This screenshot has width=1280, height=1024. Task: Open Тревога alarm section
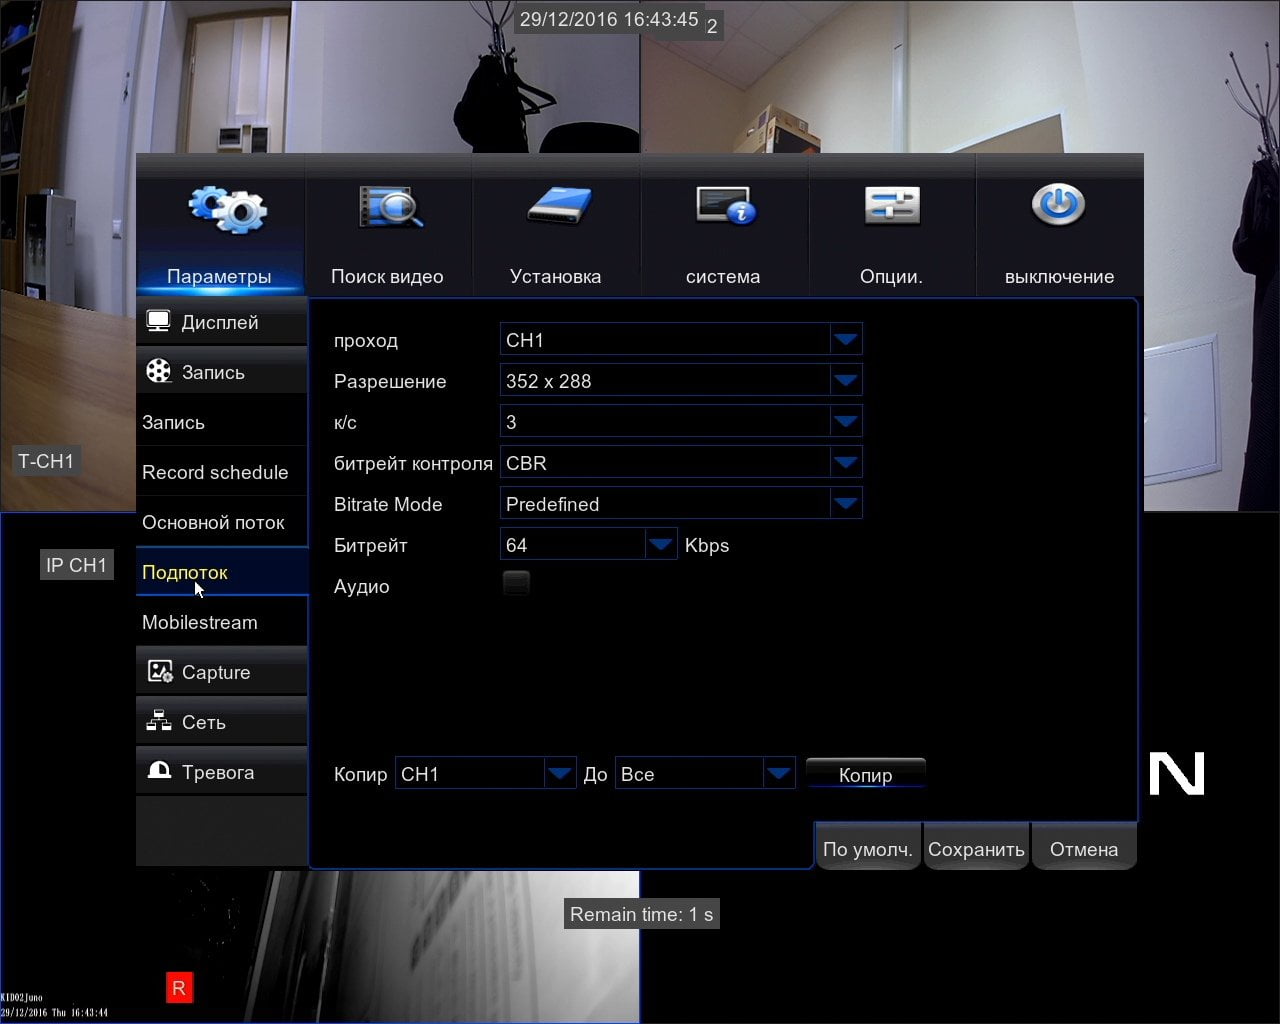point(221,772)
